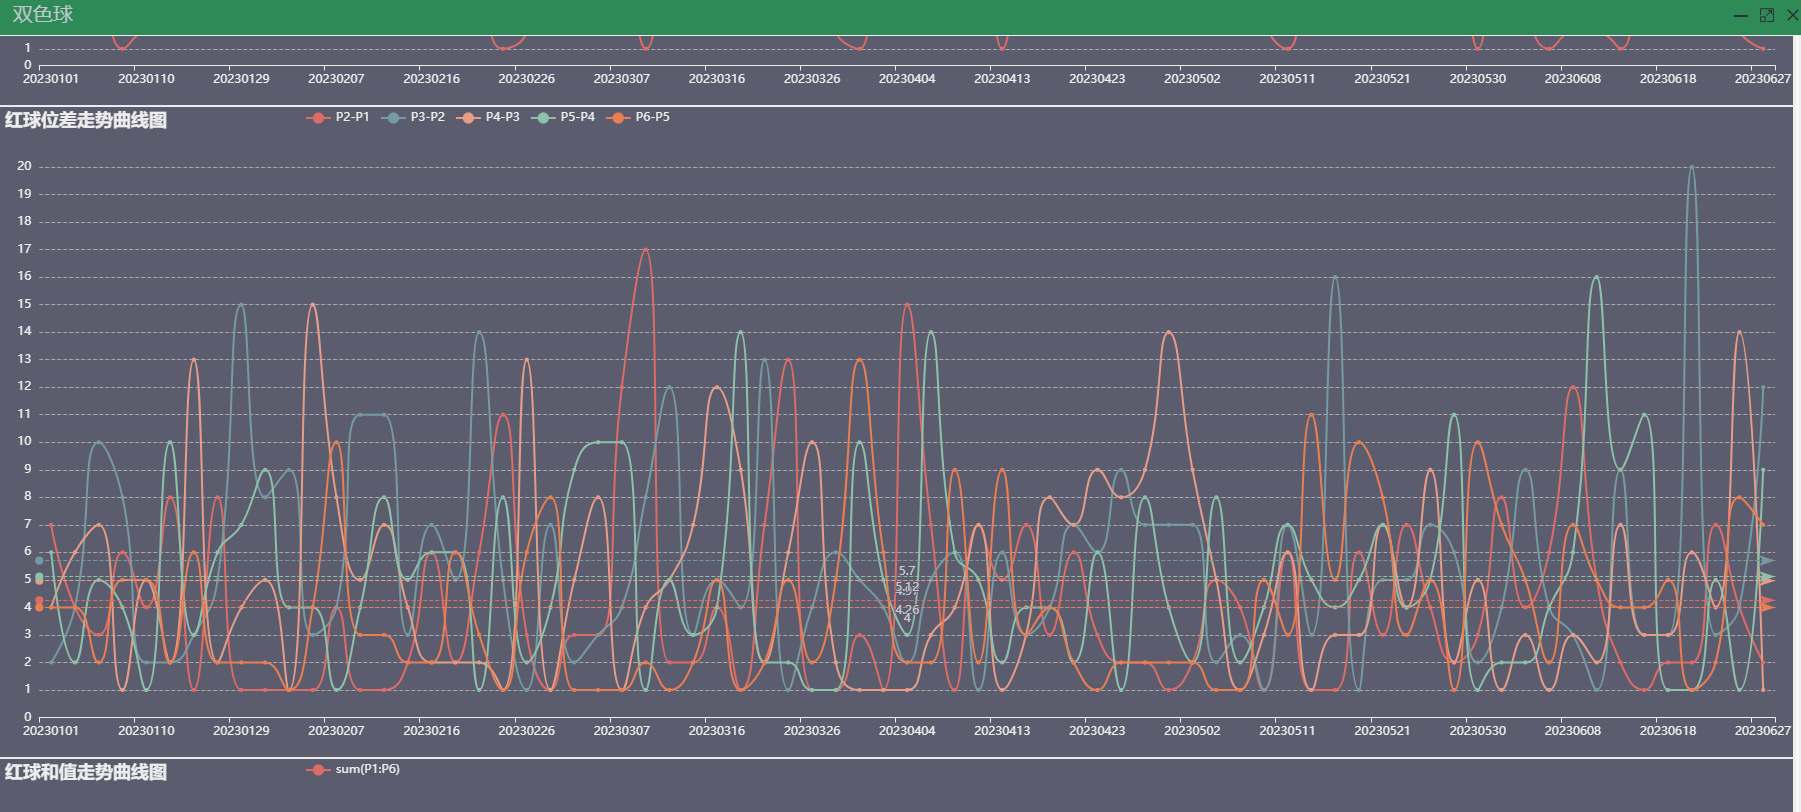Click date 20230404 in the top chart axis
The width and height of the screenshot is (1801, 812).
pos(907,79)
